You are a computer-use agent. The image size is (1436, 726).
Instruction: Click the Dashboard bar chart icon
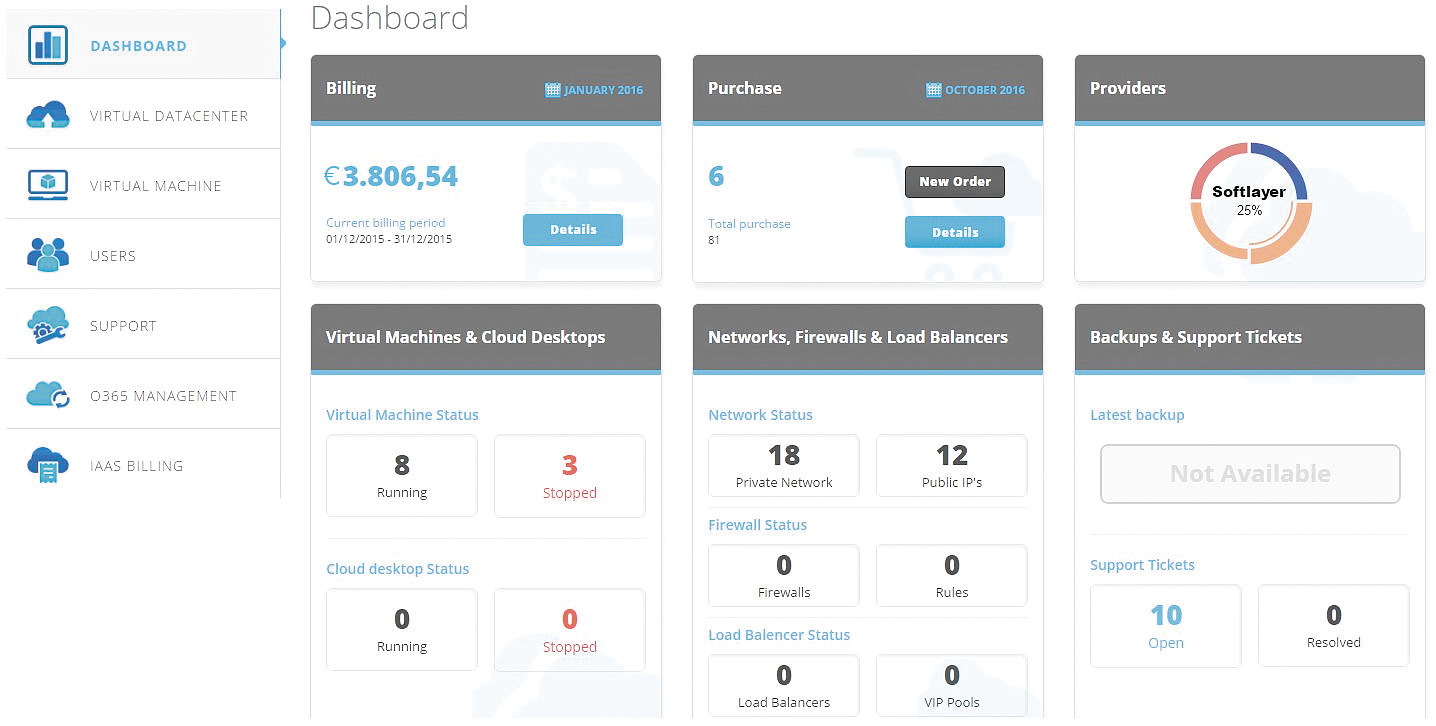[x=48, y=45]
